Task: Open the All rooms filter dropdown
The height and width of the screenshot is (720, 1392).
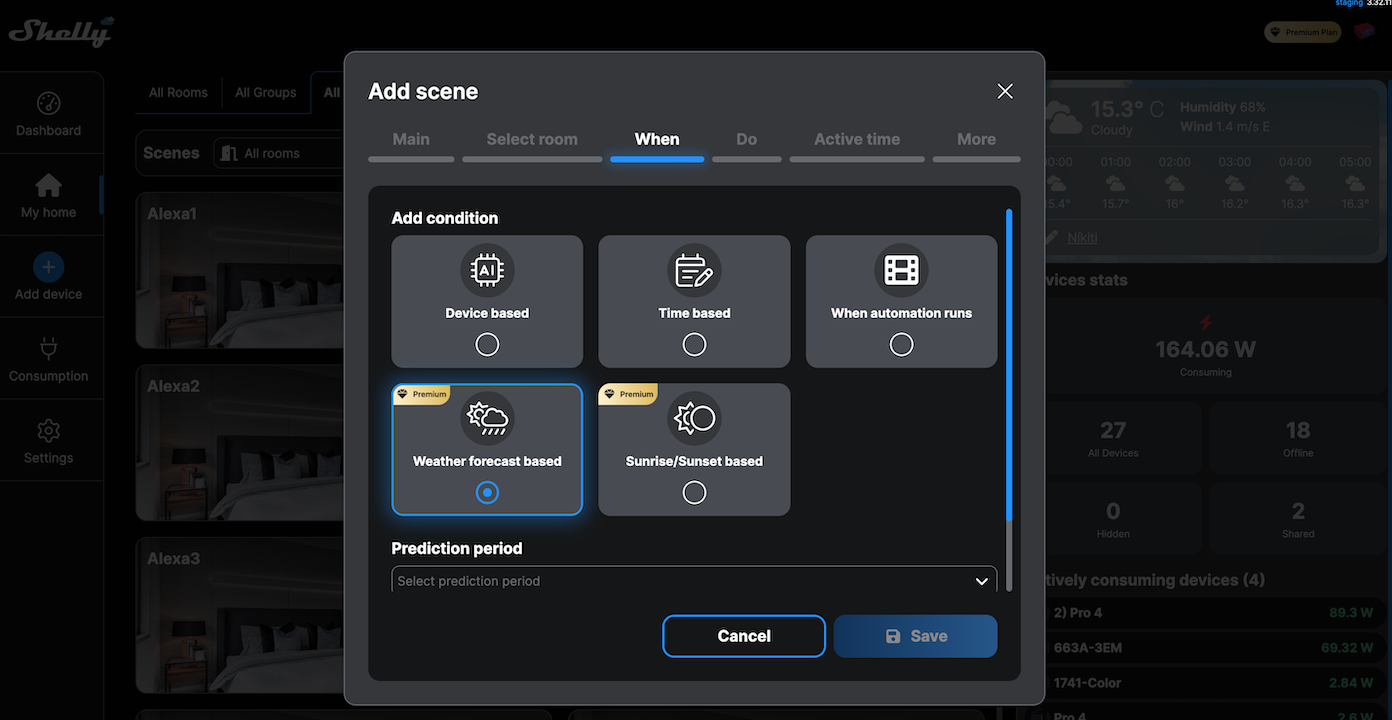Action: pyautogui.click(x=272, y=153)
